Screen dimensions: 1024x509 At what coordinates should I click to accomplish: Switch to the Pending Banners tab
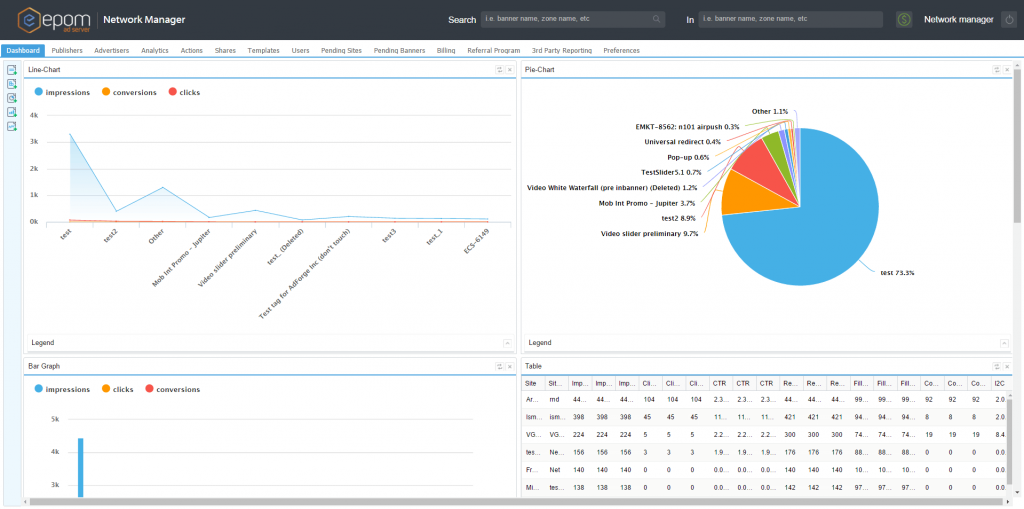coord(399,50)
